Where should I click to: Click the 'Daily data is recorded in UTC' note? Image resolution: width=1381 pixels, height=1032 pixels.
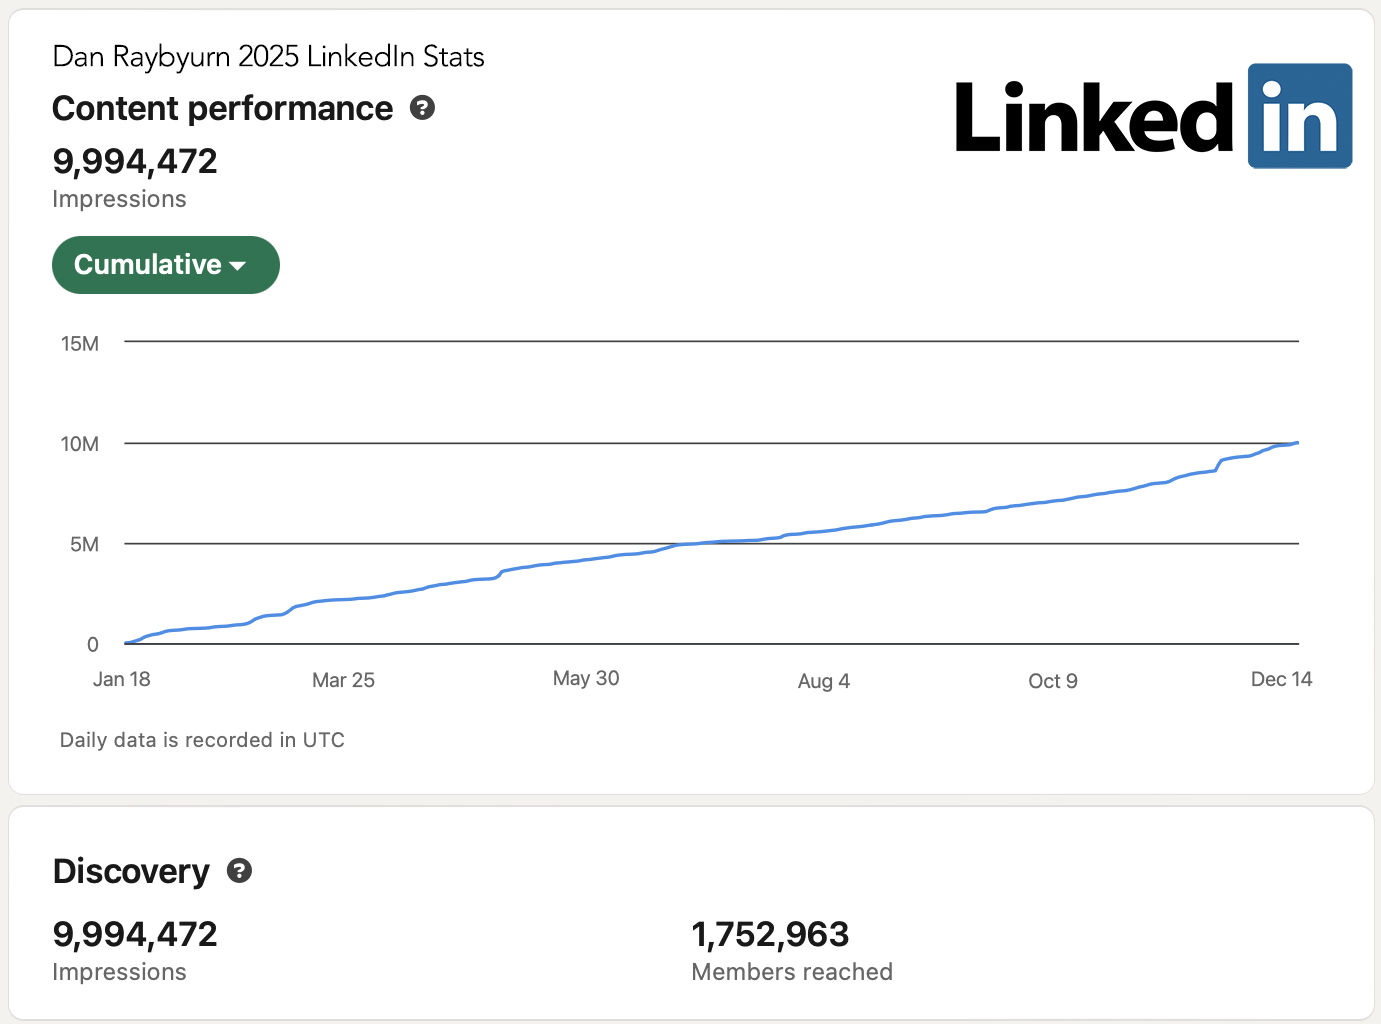click(202, 740)
